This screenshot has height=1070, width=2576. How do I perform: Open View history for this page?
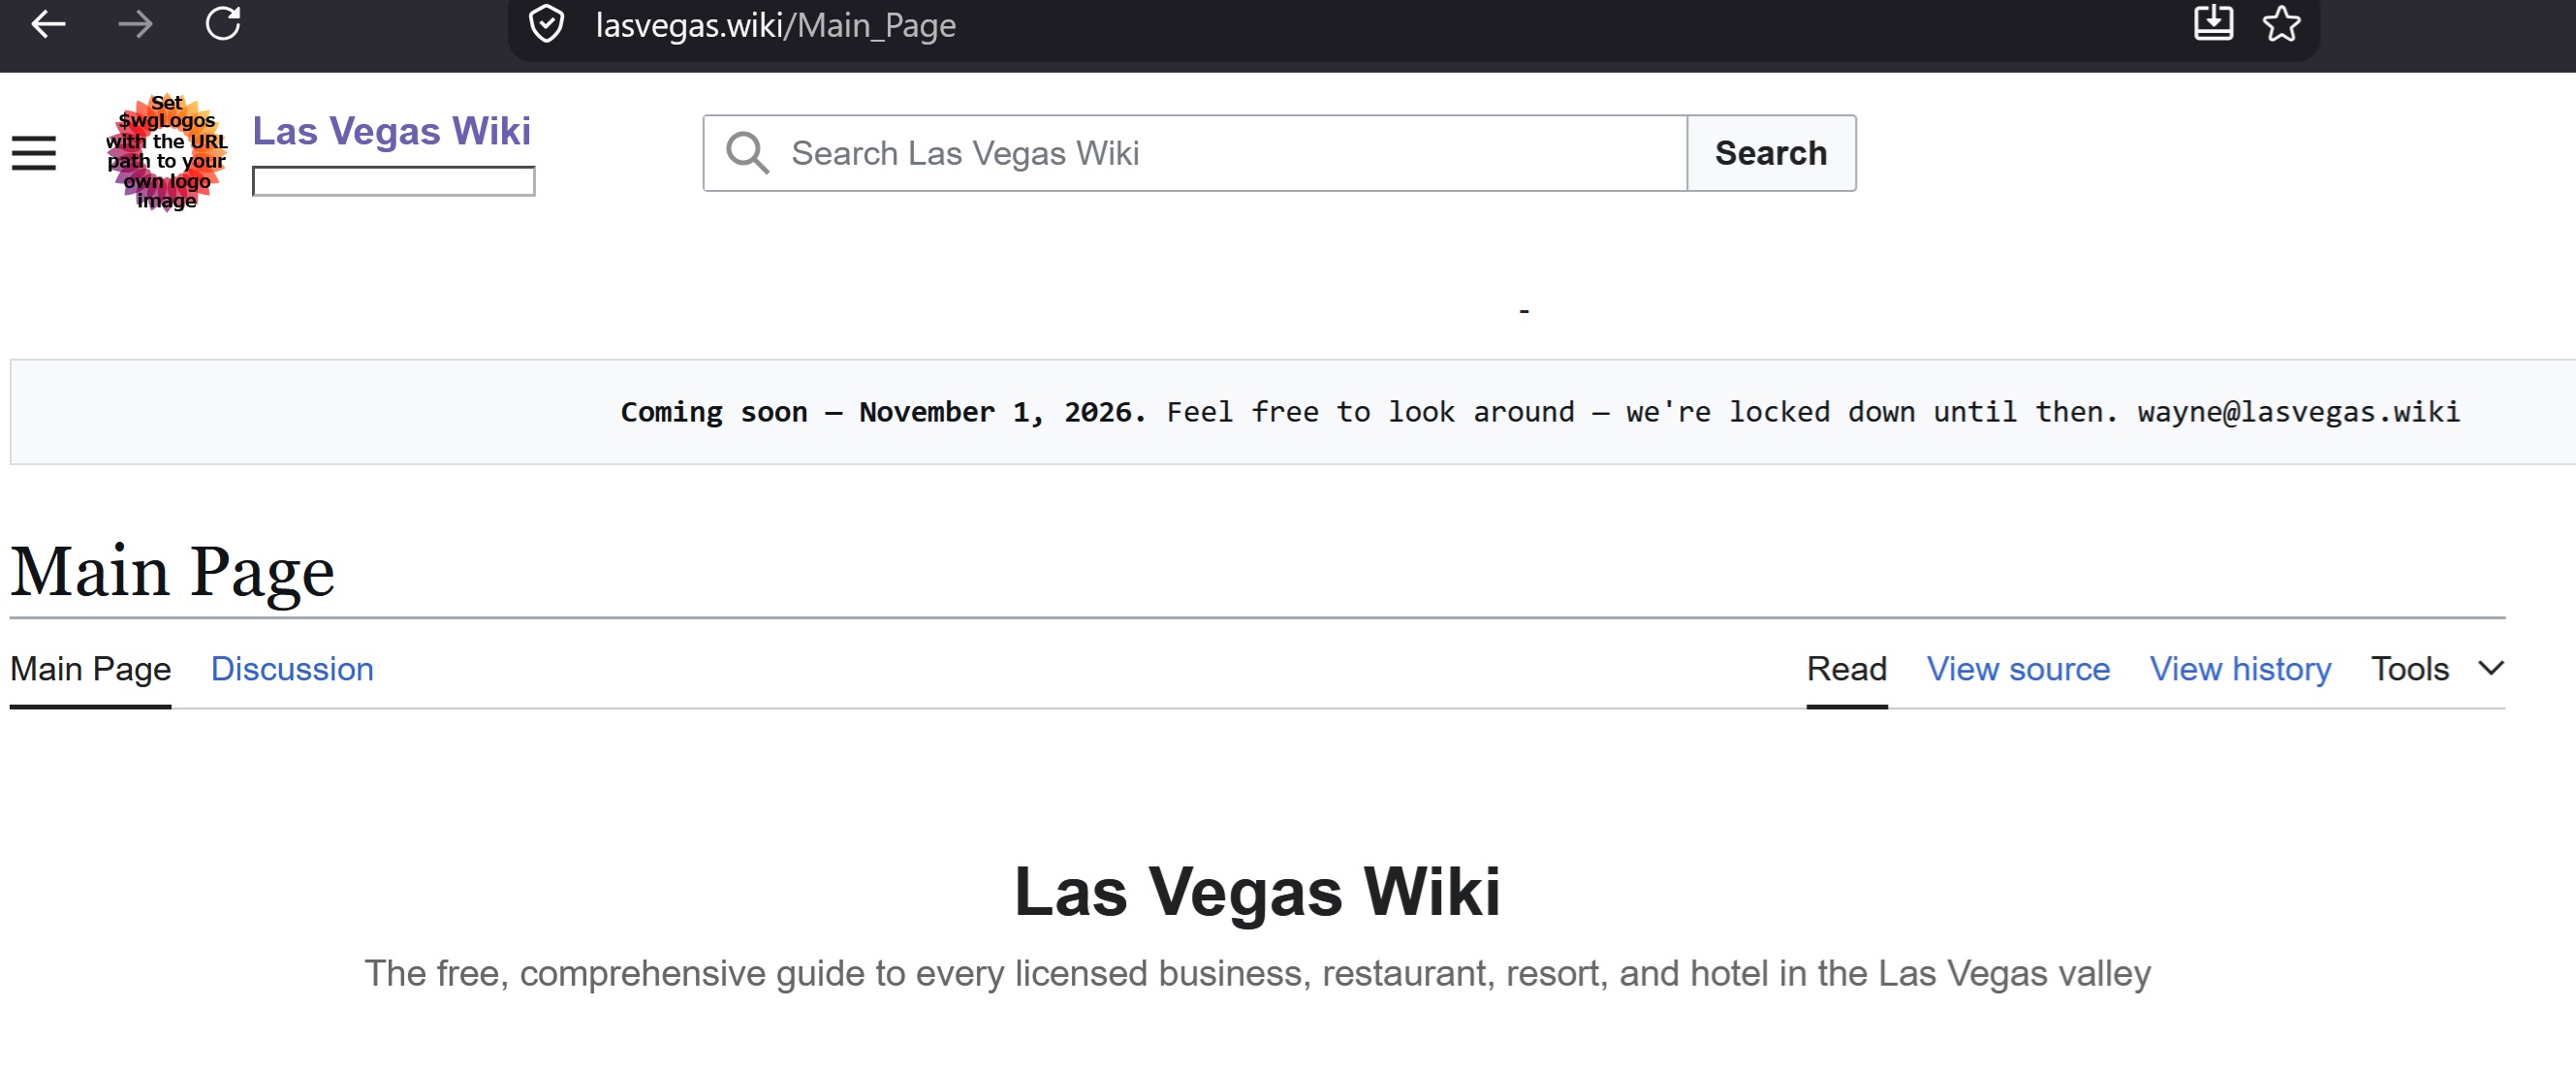click(2240, 668)
